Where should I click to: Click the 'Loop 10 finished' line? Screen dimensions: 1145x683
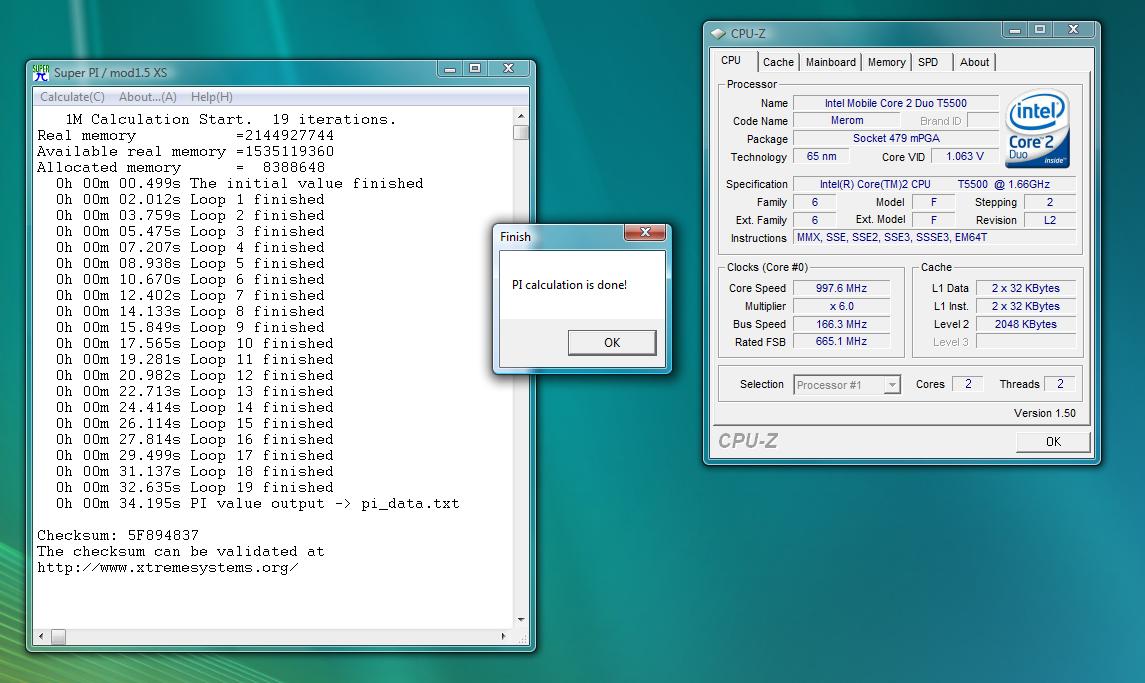pyautogui.click(x=195, y=343)
